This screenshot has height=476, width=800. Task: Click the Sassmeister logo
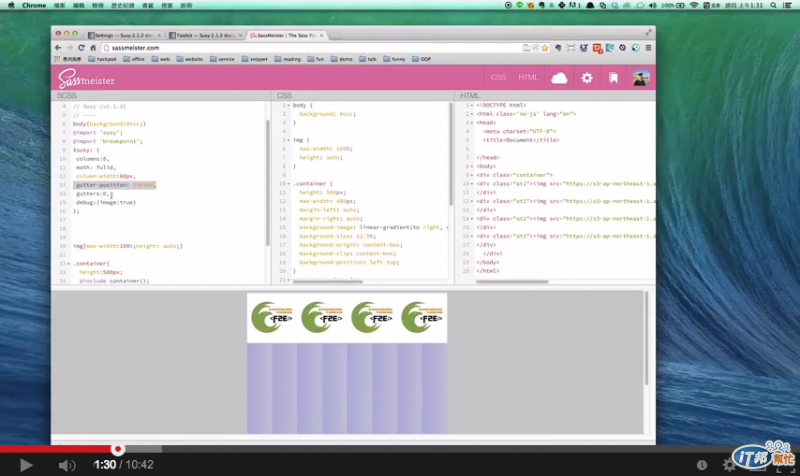(86, 79)
